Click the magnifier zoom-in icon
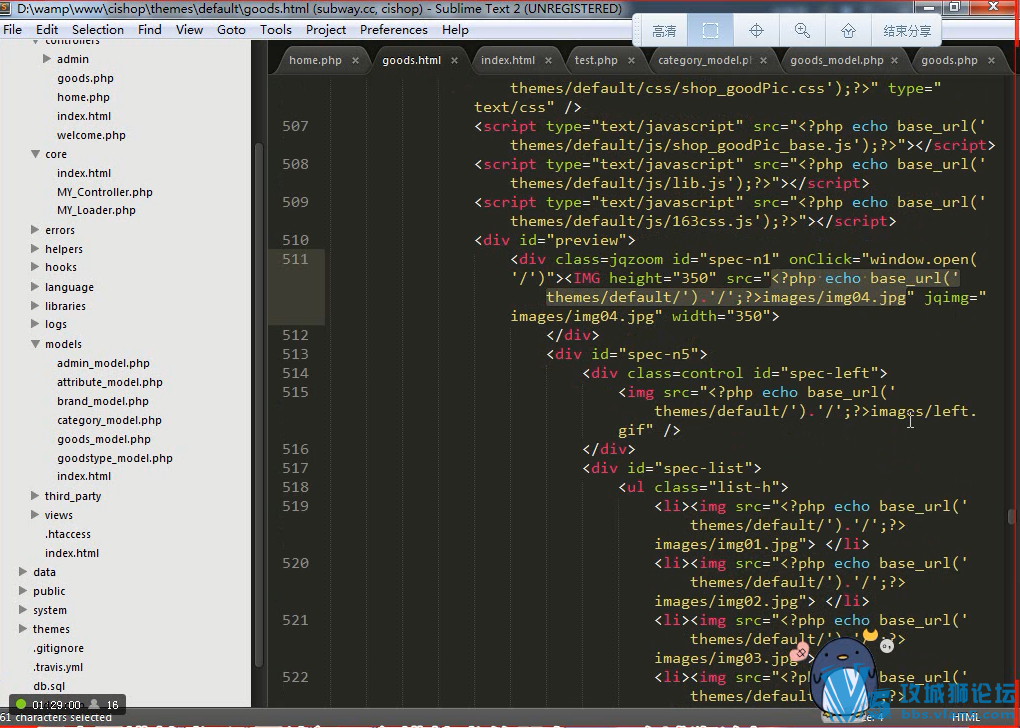This screenshot has width=1020, height=728. pos(802,31)
